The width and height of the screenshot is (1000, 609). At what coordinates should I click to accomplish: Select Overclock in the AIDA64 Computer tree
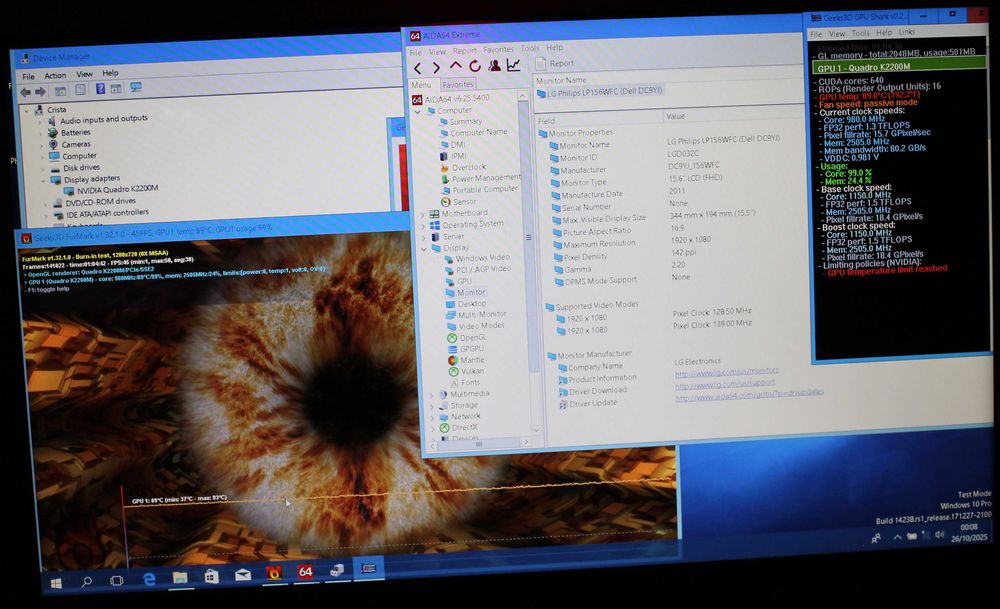pos(463,168)
